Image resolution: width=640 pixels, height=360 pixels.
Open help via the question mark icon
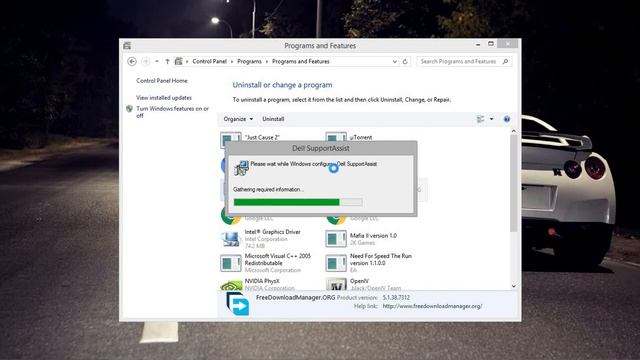(x=507, y=119)
